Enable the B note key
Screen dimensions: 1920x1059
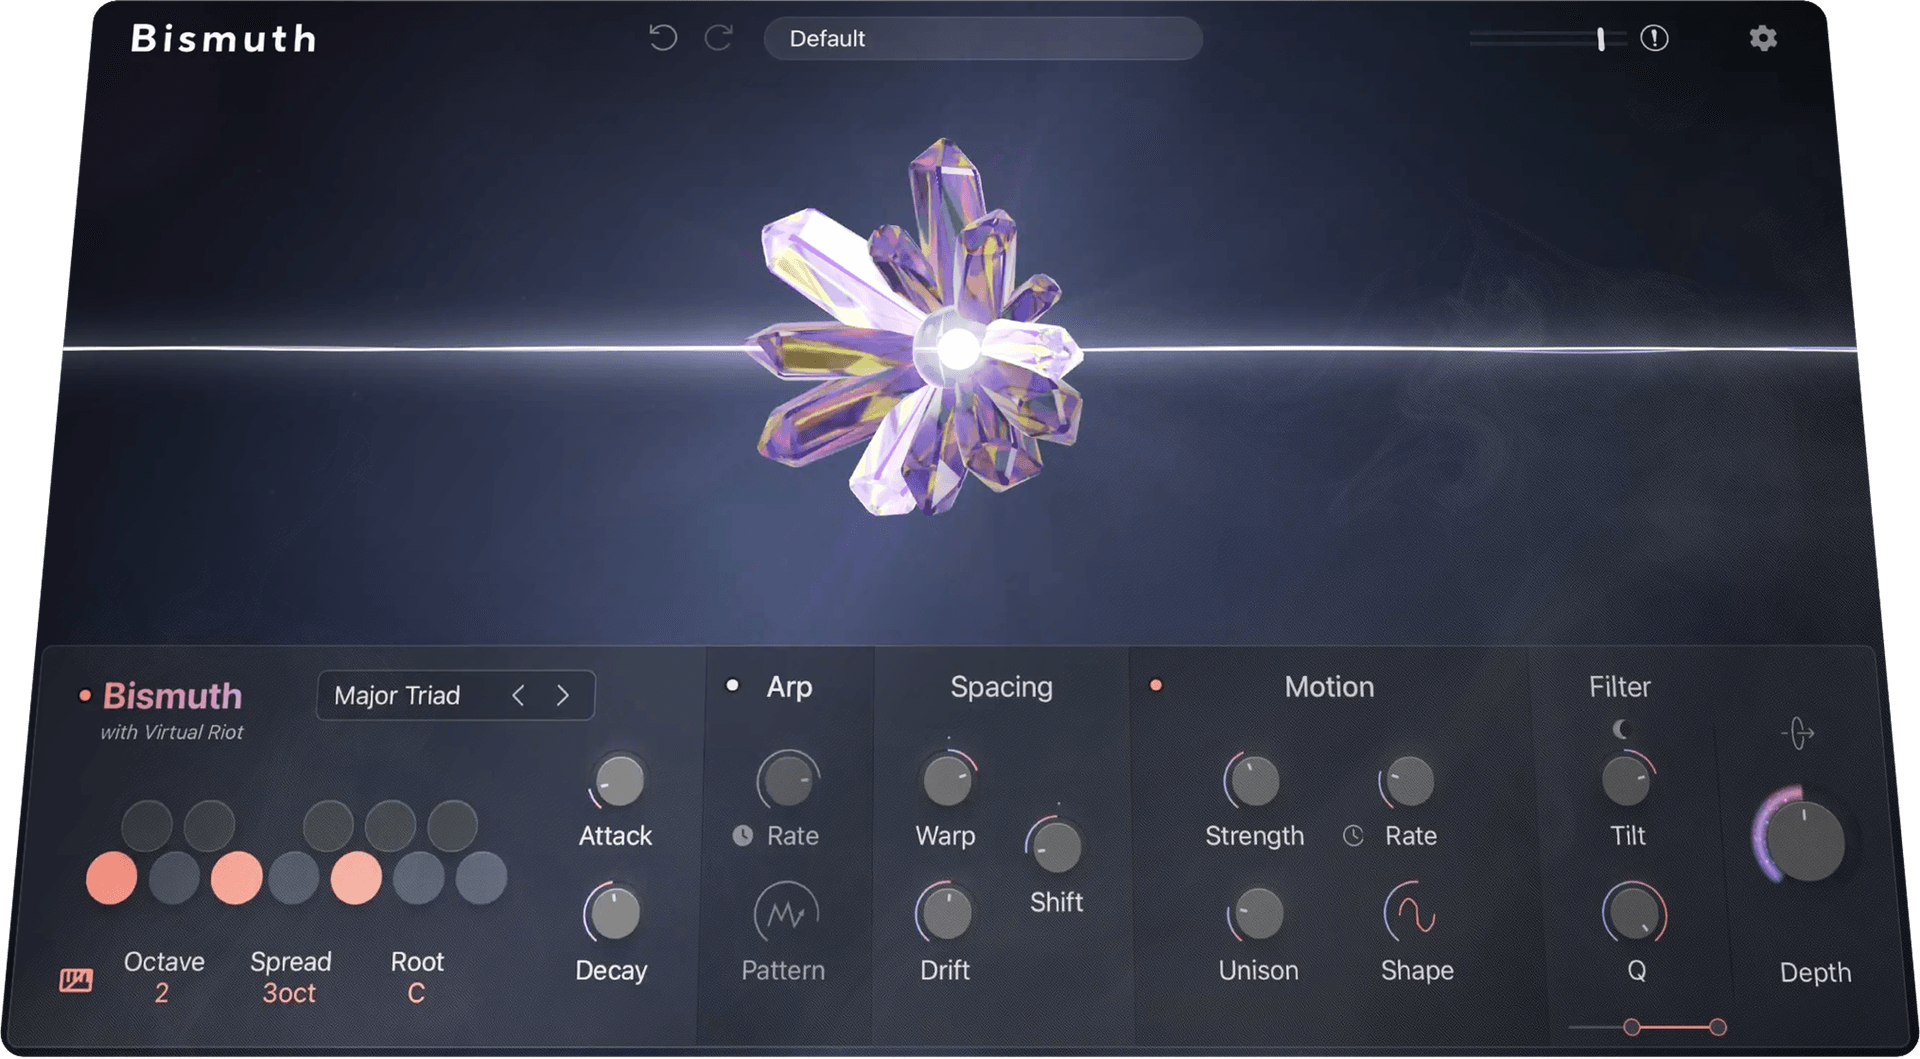pyautogui.click(x=481, y=878)
